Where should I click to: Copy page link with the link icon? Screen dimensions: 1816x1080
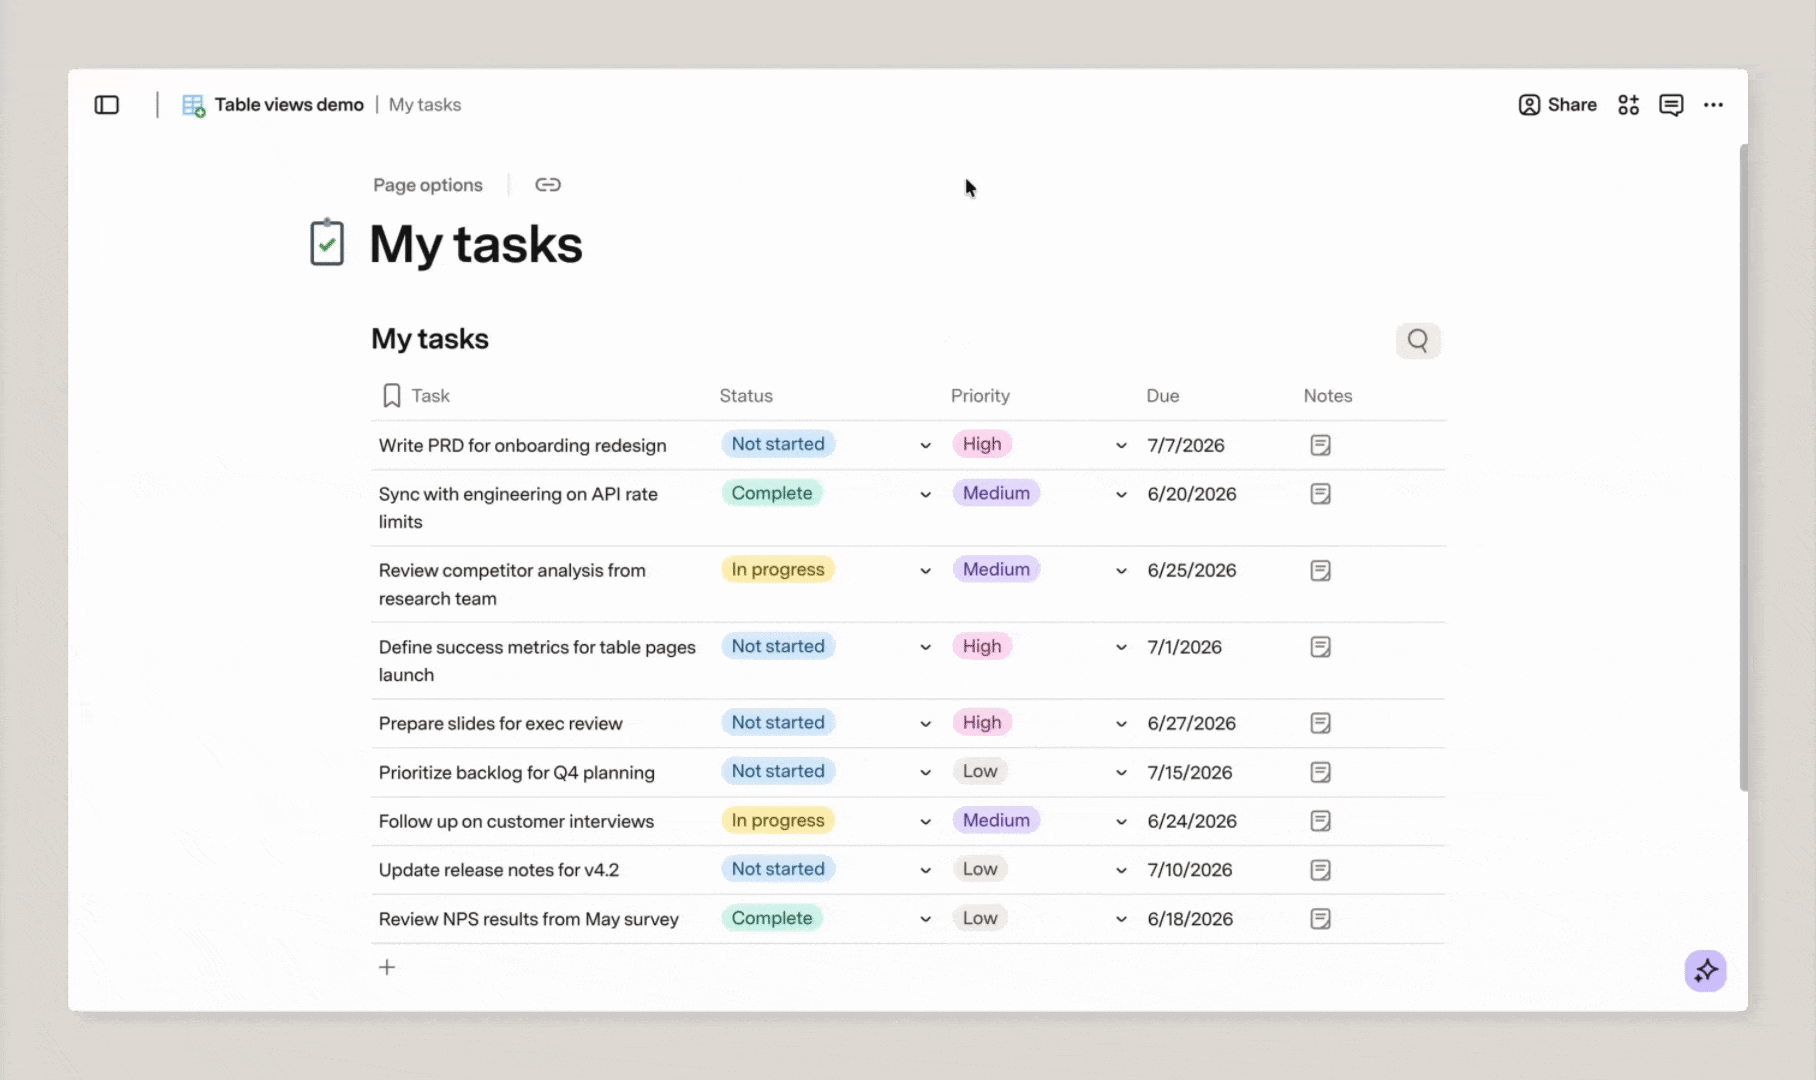point(548,185)
